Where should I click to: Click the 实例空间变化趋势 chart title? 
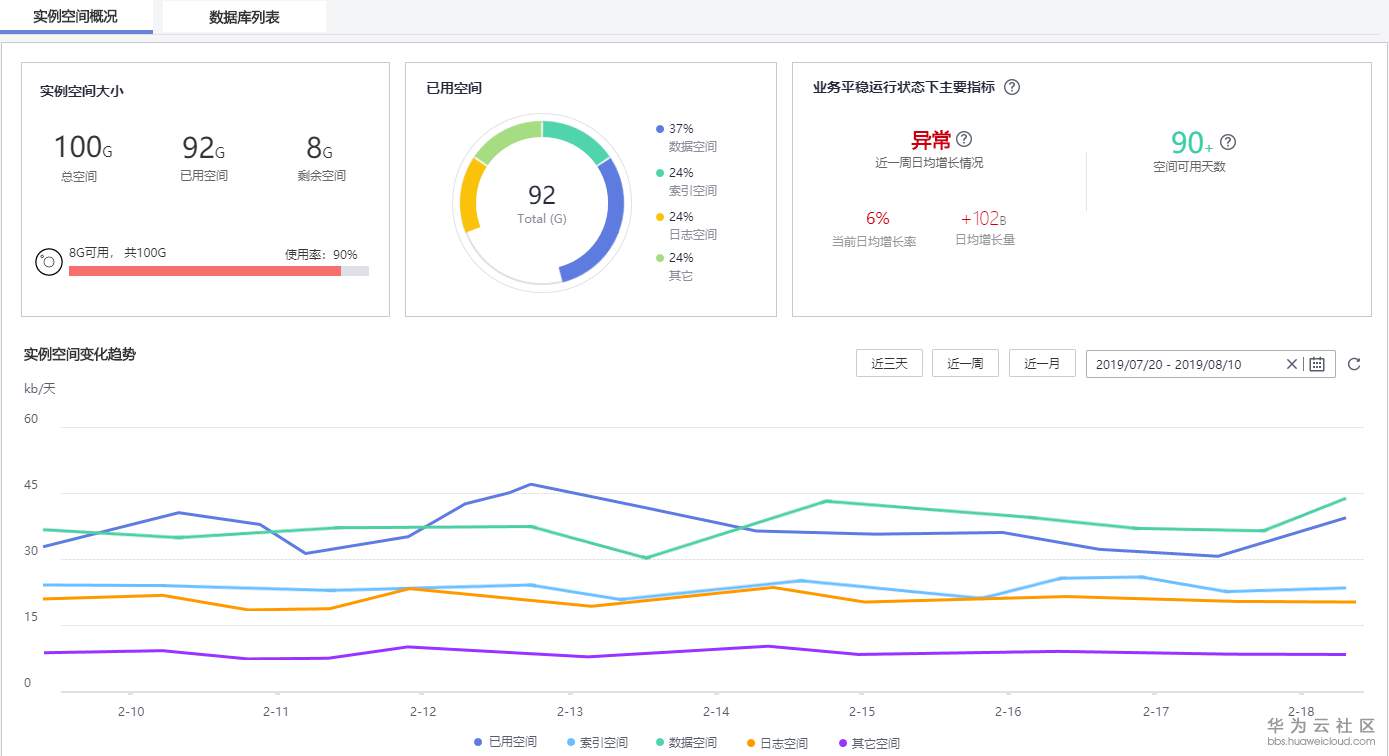pyautogui.click(x=80, y=354)
